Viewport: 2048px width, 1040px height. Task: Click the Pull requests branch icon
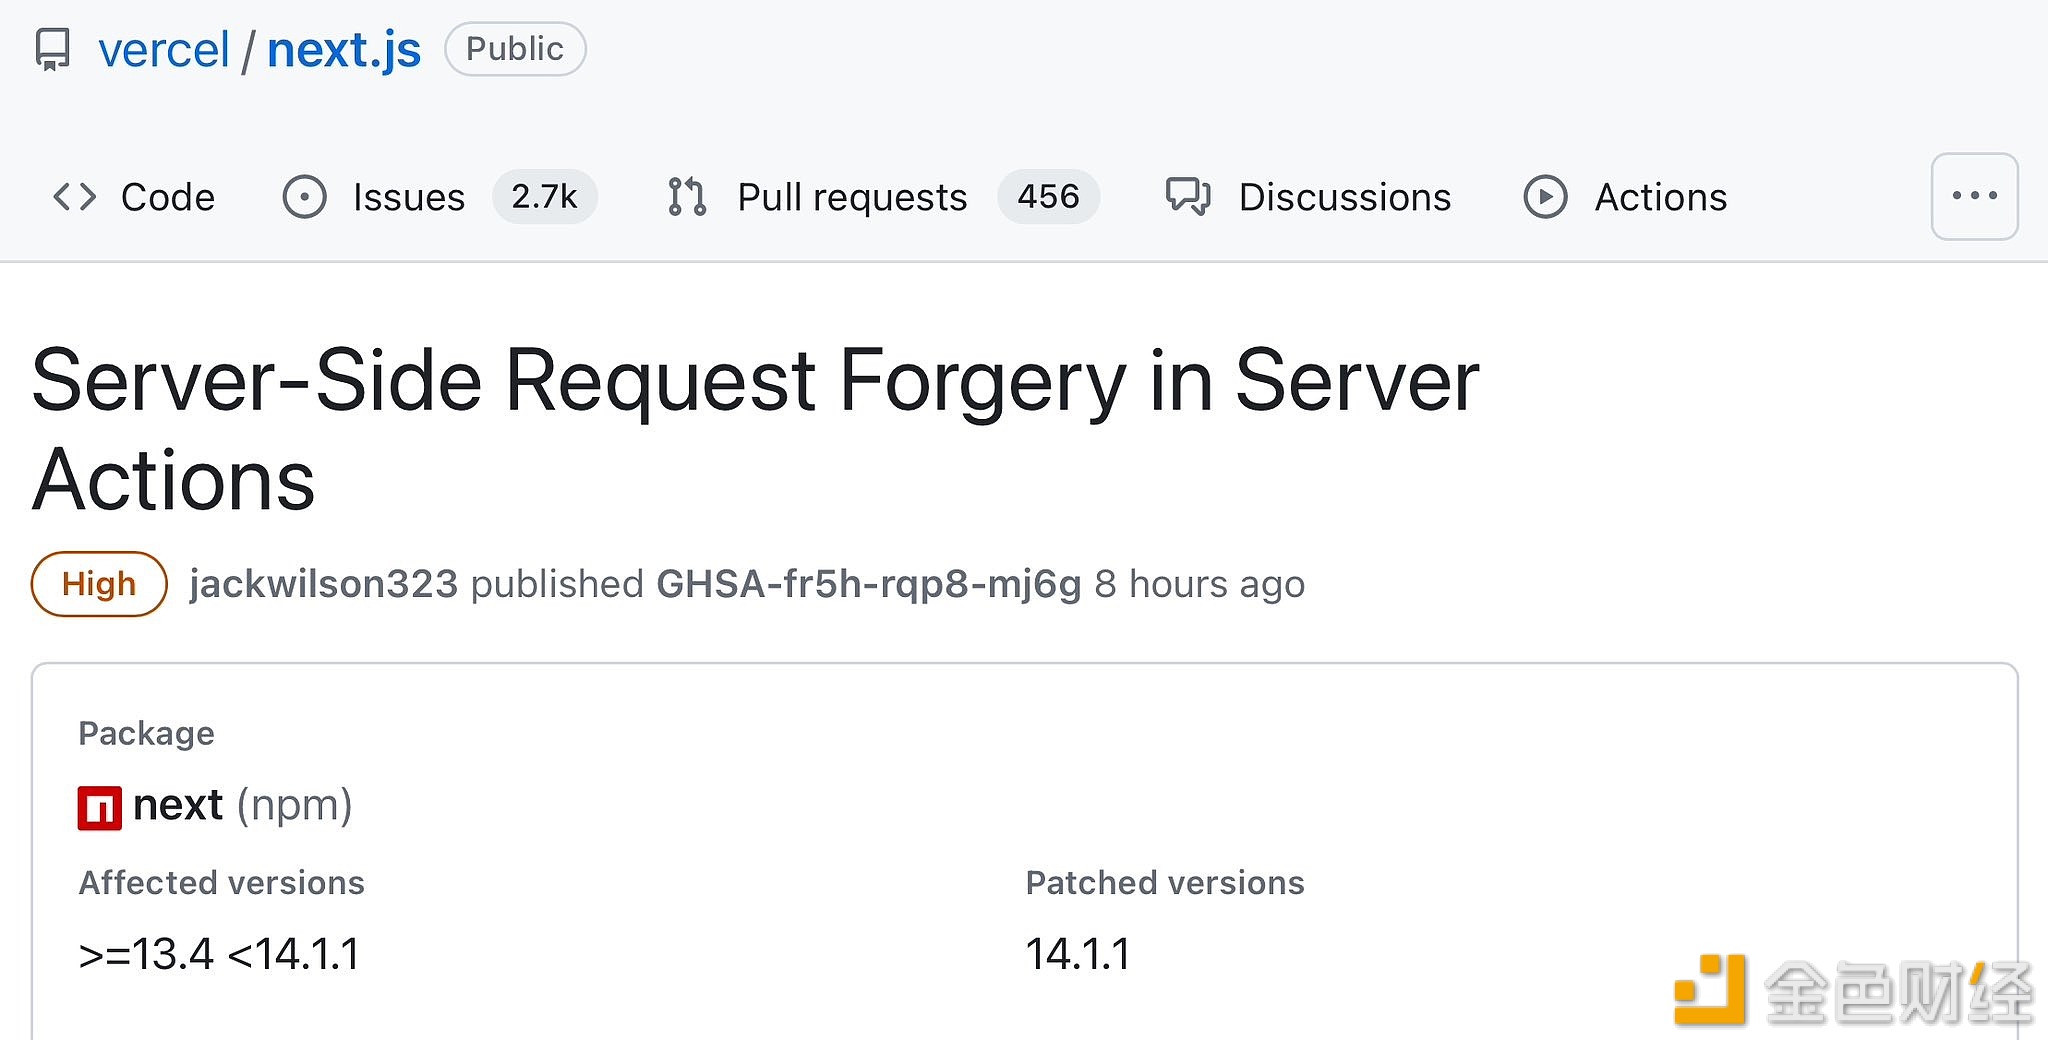(687, 197)
